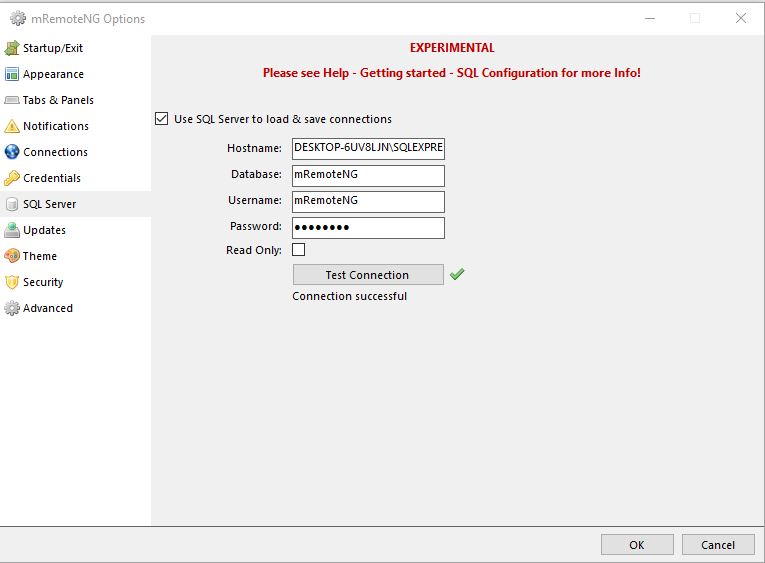765x563 pixels.
Task: Click the Tabs & Panels icon
Action: [12, 100]
